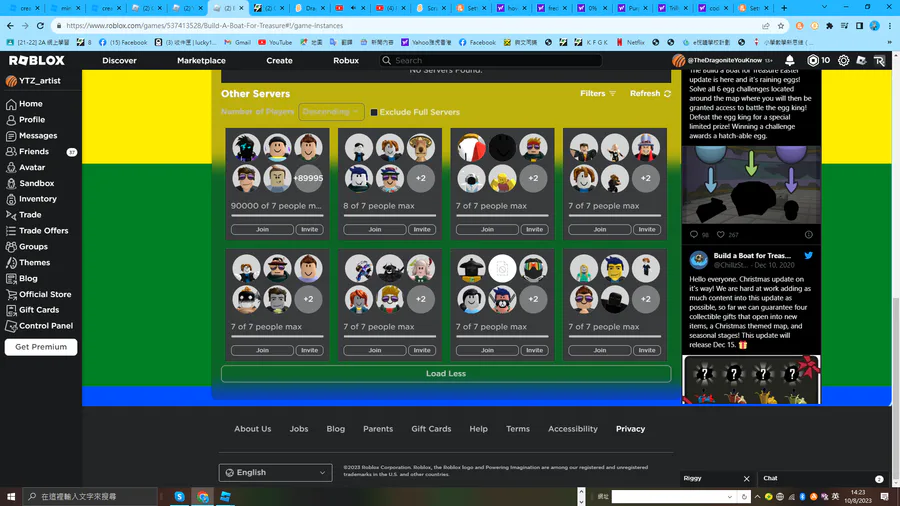The height and width of the screenshot is (506, 900).
Task: Like the Easter update tweet heart
Action: pyautogui.click(x=720, y=235)
